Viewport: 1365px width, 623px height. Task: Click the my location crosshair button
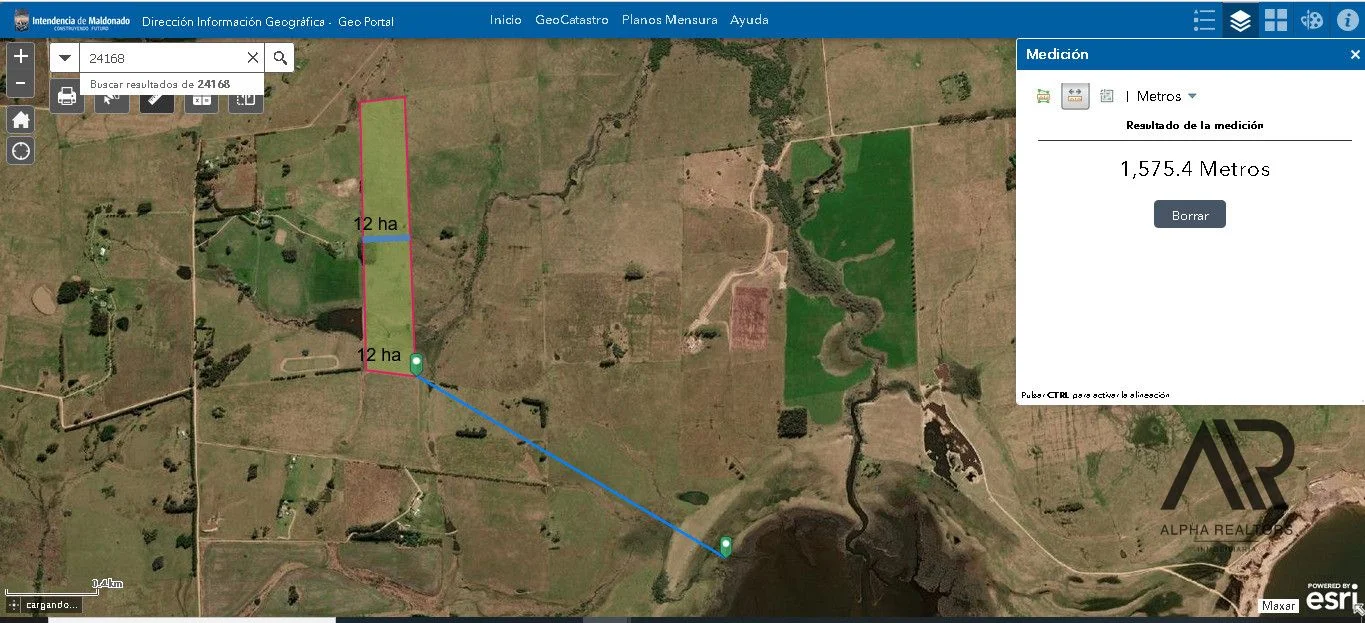(x=20, y=151)
